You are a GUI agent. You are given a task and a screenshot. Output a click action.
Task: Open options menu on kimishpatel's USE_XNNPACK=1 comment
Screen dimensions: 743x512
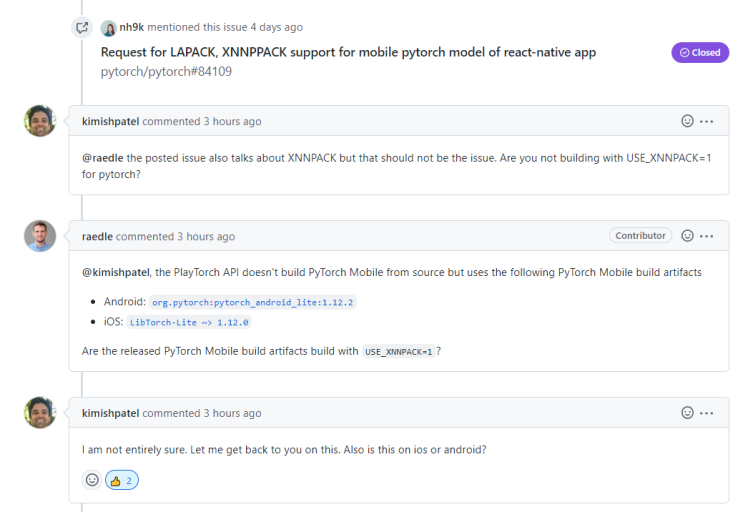coord(707,121)
